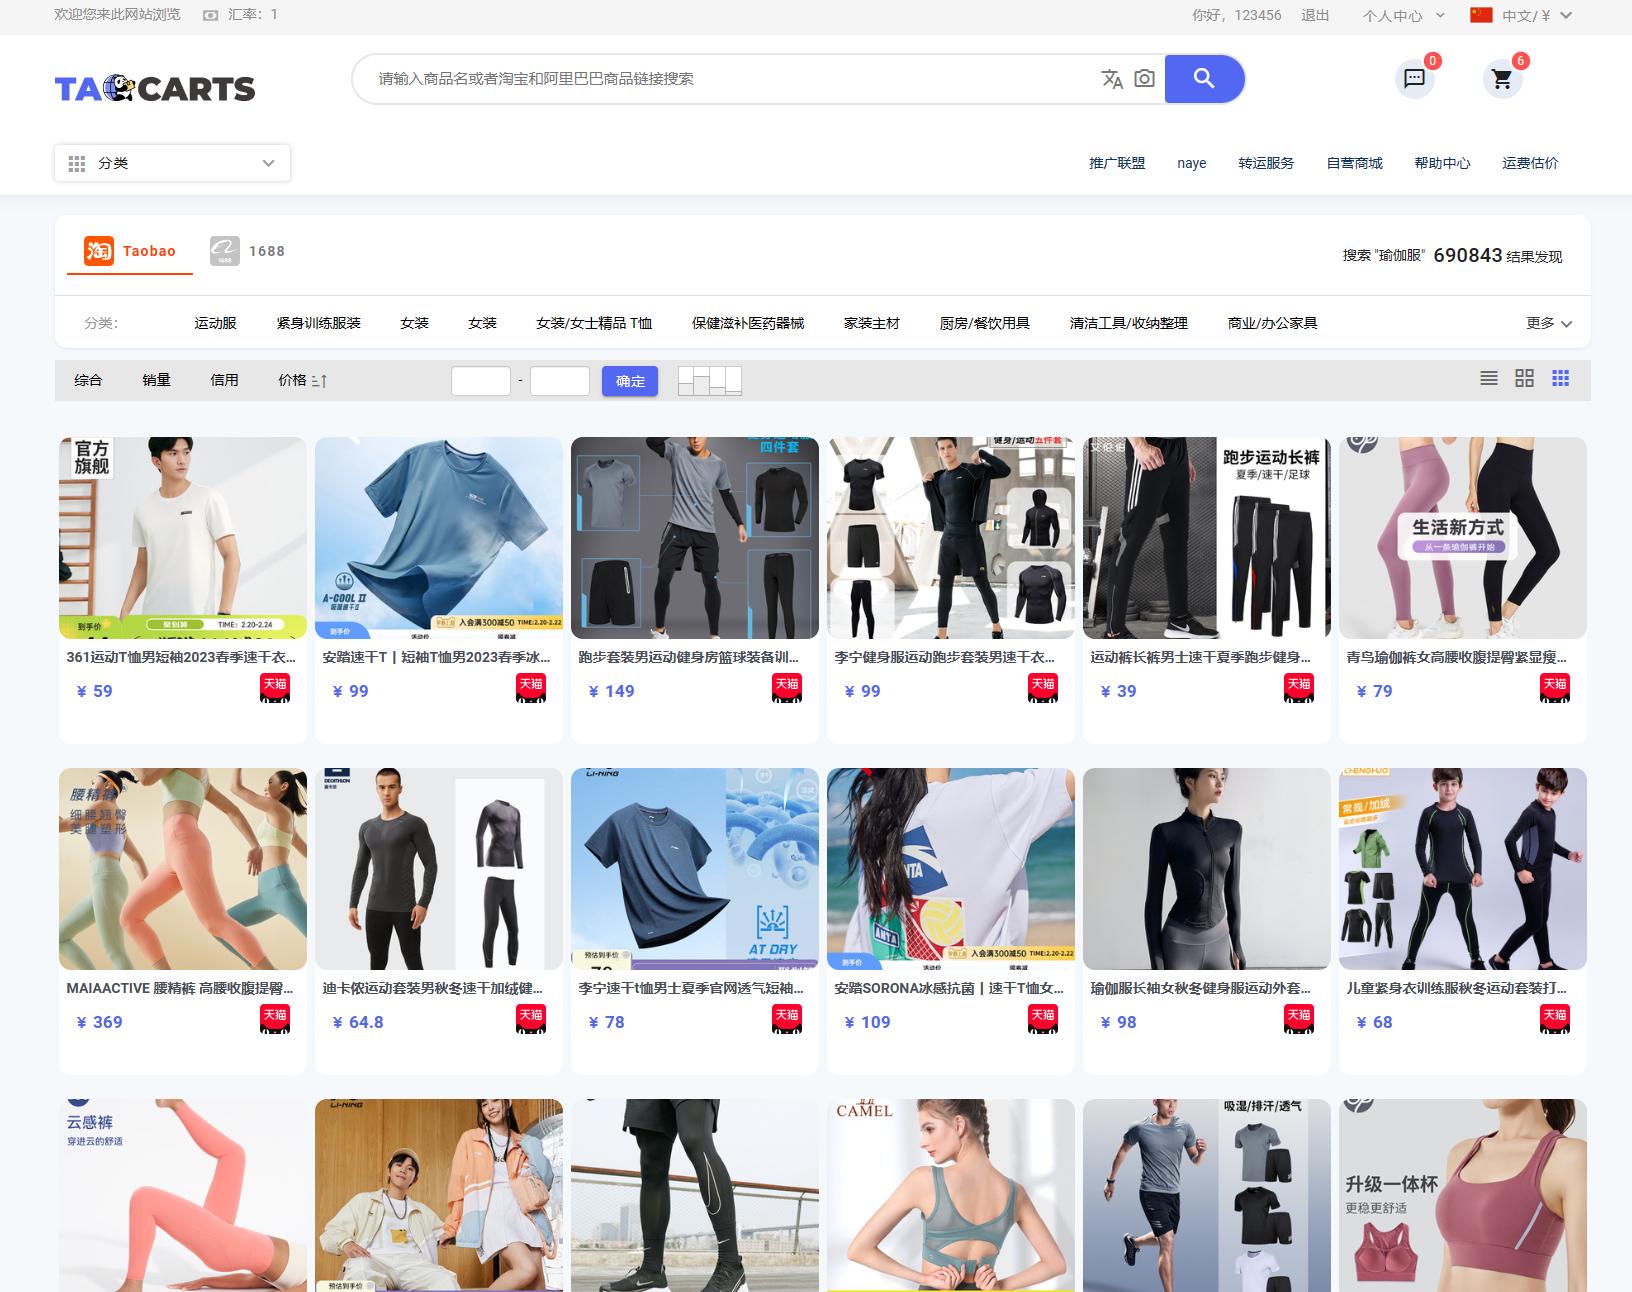
Task: Open the 361 white T-shirt product image
Action: [x=183, y=538]
